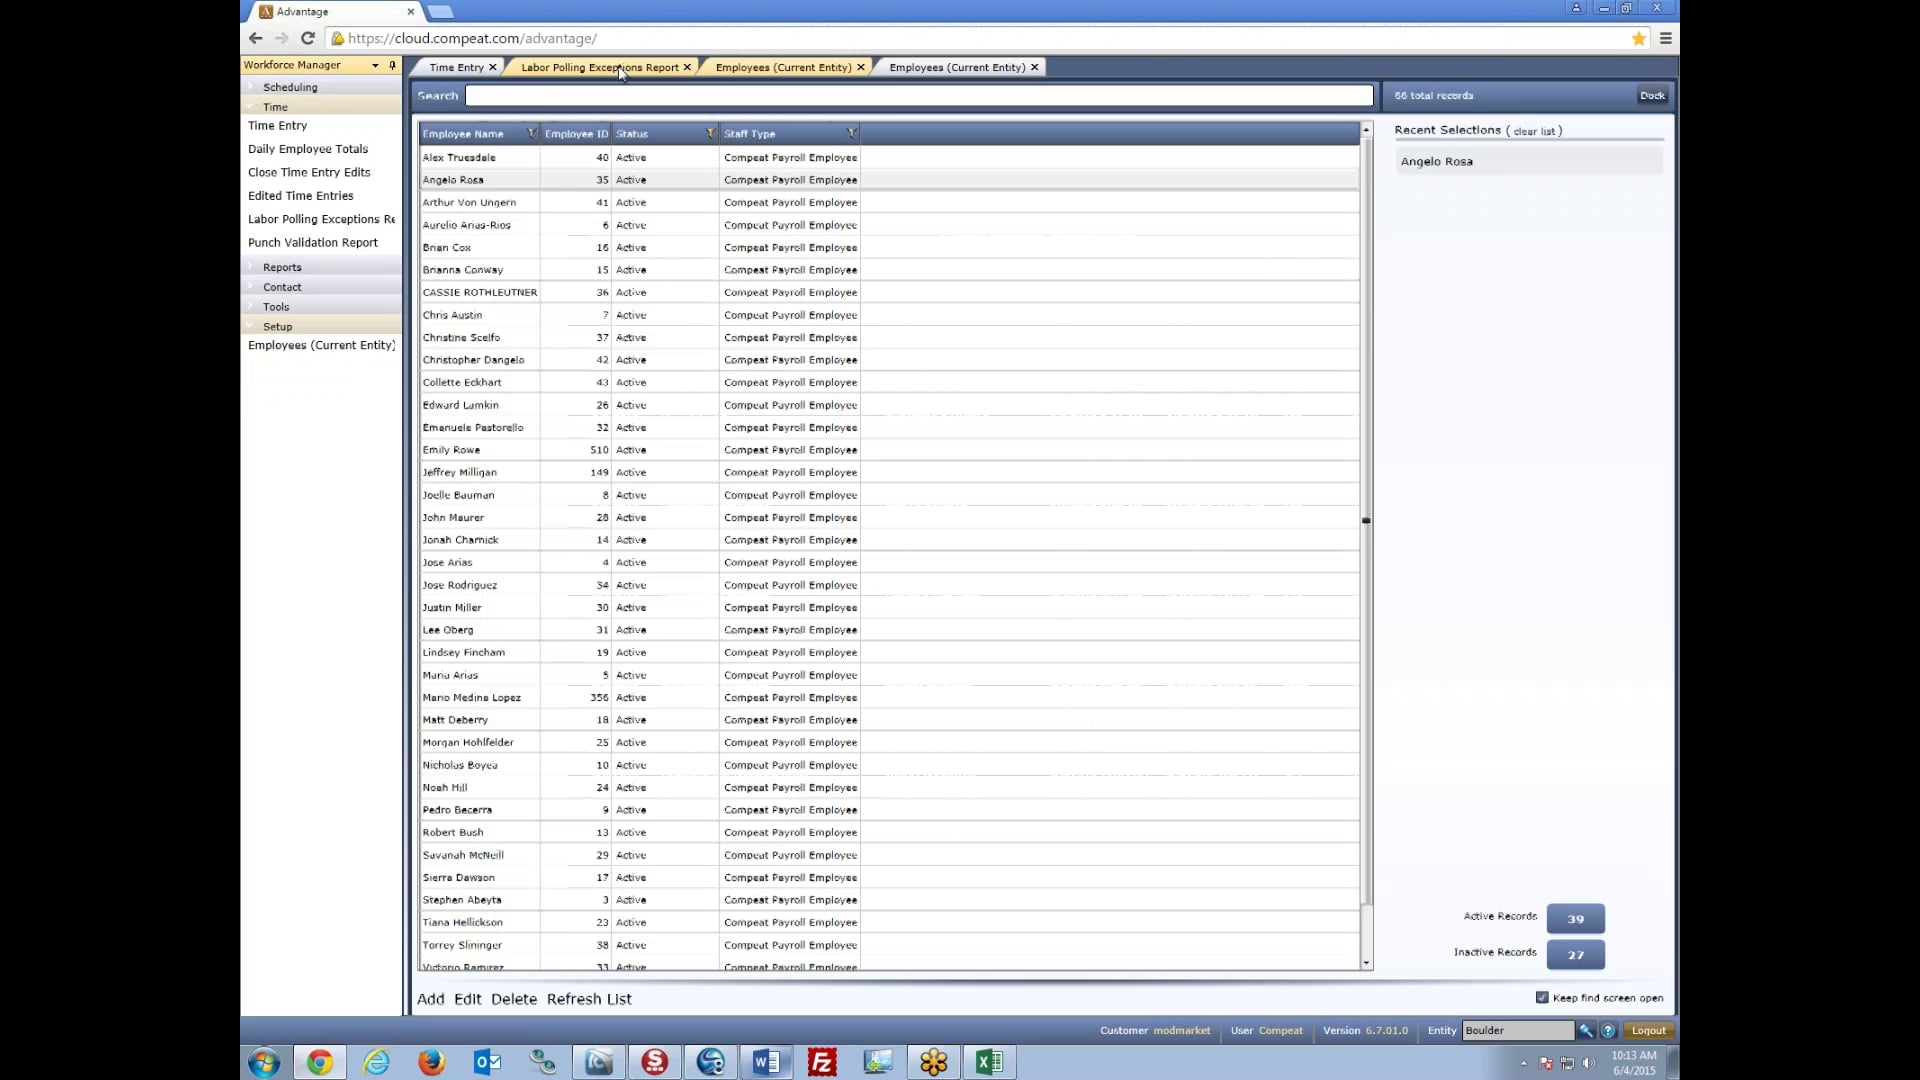The width and height of the screenshot is (1920, 1080).
Task: Click the Refresh List link
Action: click(589, 999)
